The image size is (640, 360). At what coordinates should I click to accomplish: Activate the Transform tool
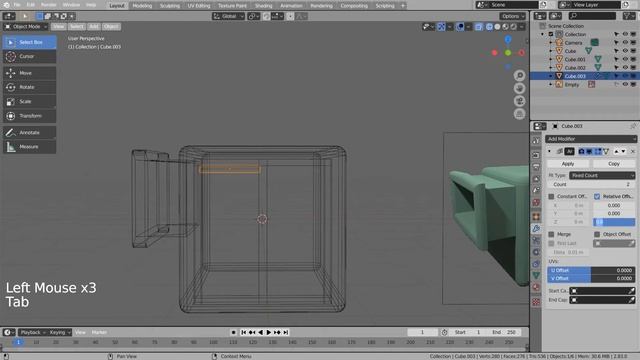coord(29,116)
